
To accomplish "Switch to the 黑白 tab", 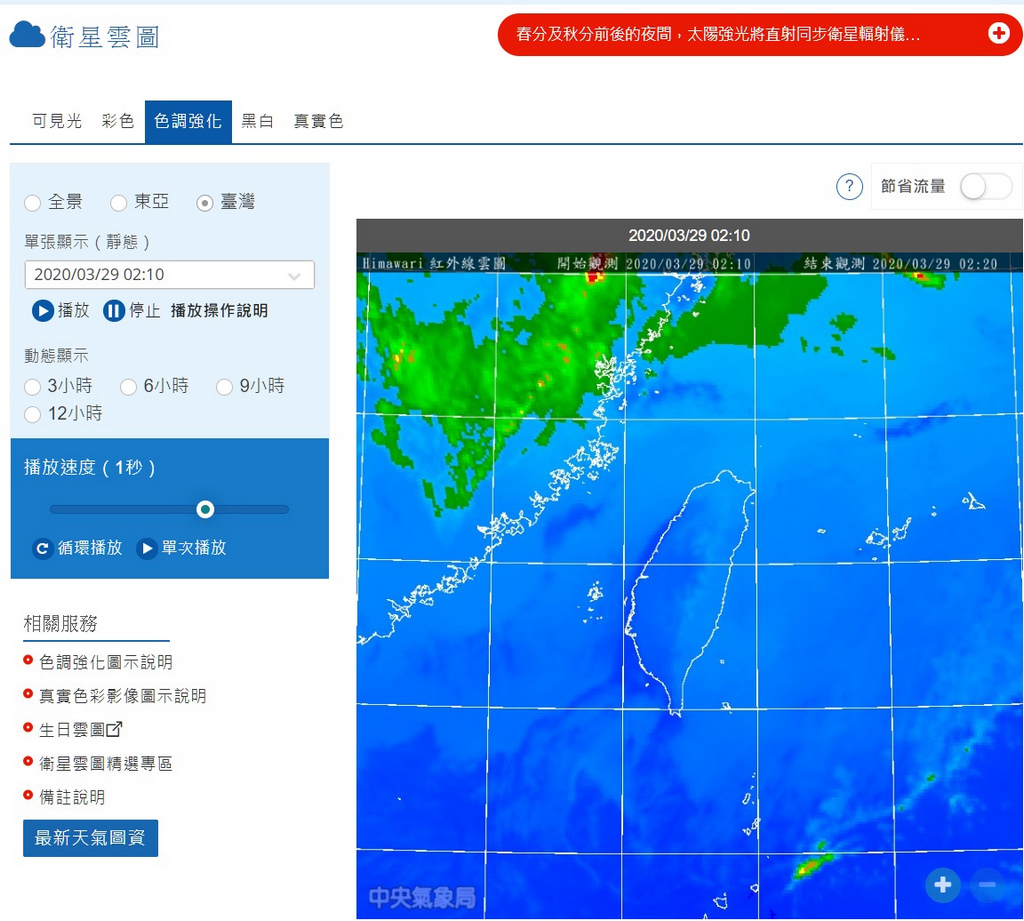I will (257, 120).
